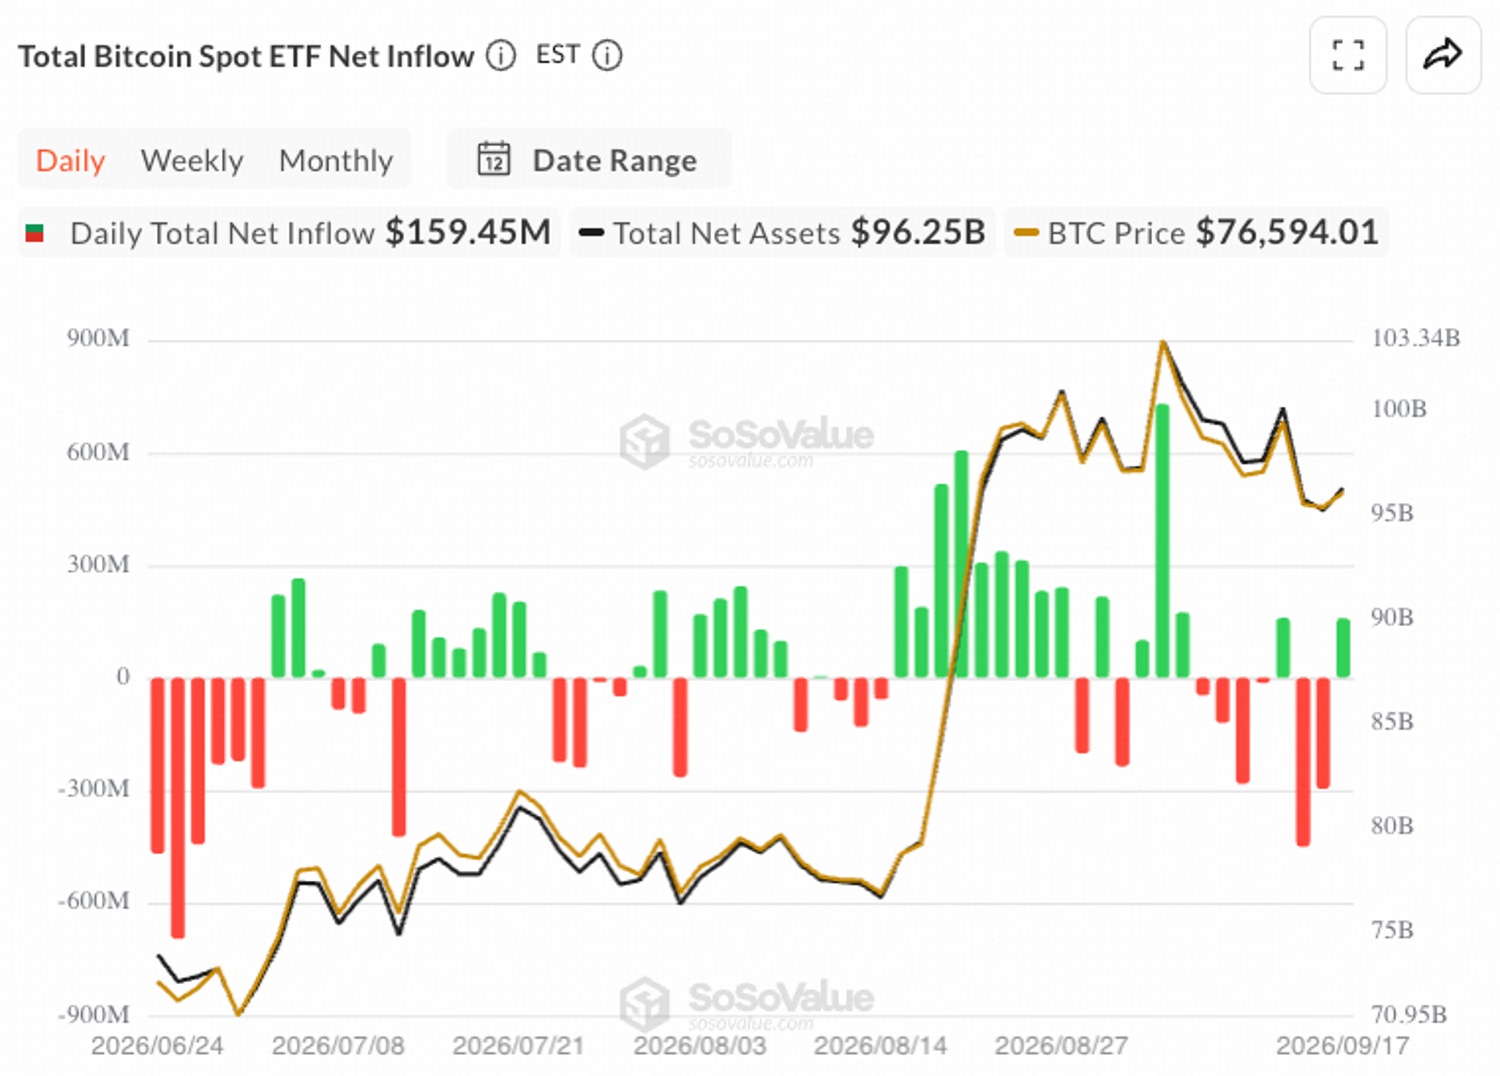The width and height of the screenshot is (1500, 1076).
Task: Open fullscreen chart view icon
Action: (x=1348, y=55)
